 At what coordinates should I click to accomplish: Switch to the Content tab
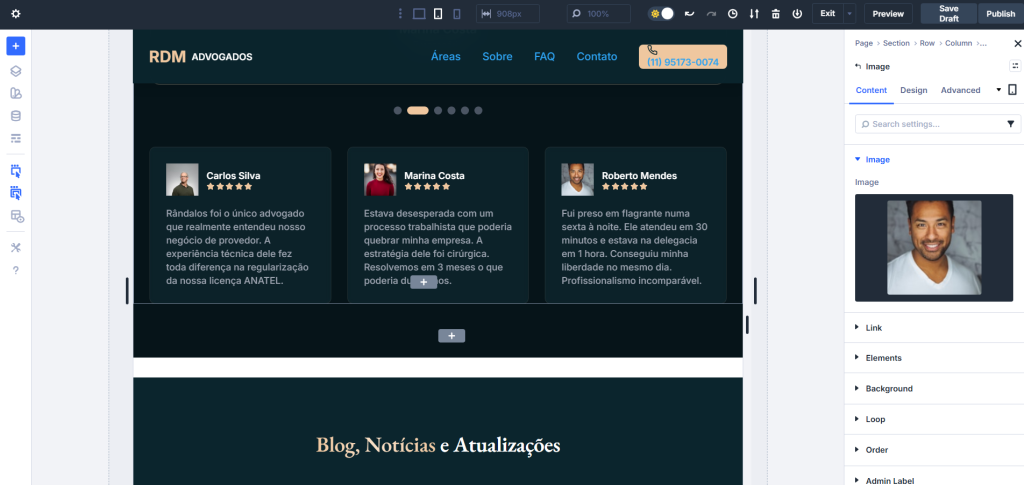pyautogui.click(x=871, y=90)
